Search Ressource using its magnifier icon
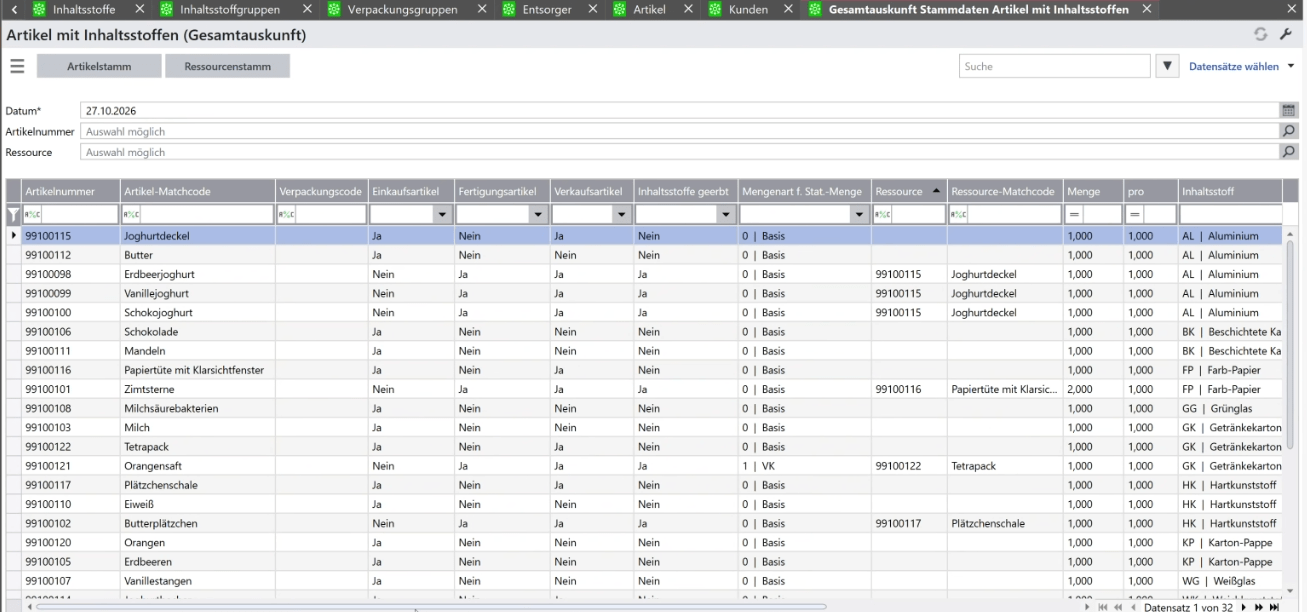The height and width of the screenshot is (612, 1307). coord(1289,152)
